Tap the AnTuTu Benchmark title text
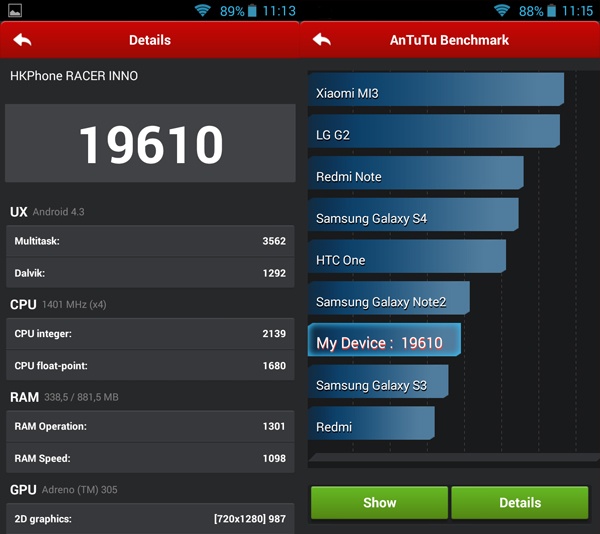600x534 pixels. pos(449,40)
